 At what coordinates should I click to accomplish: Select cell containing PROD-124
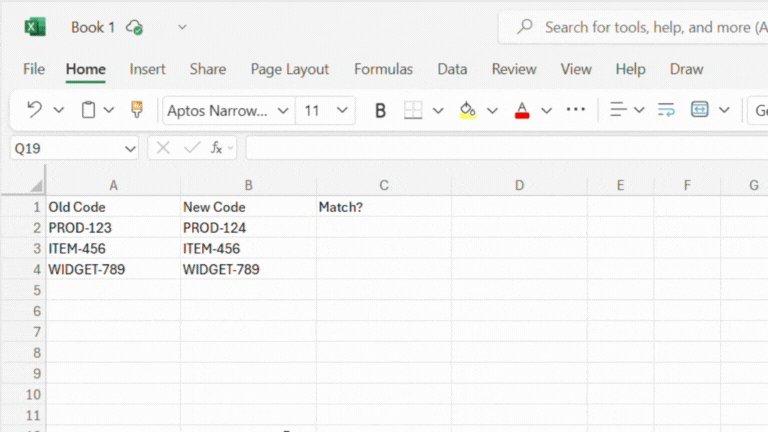pos(248,228)
